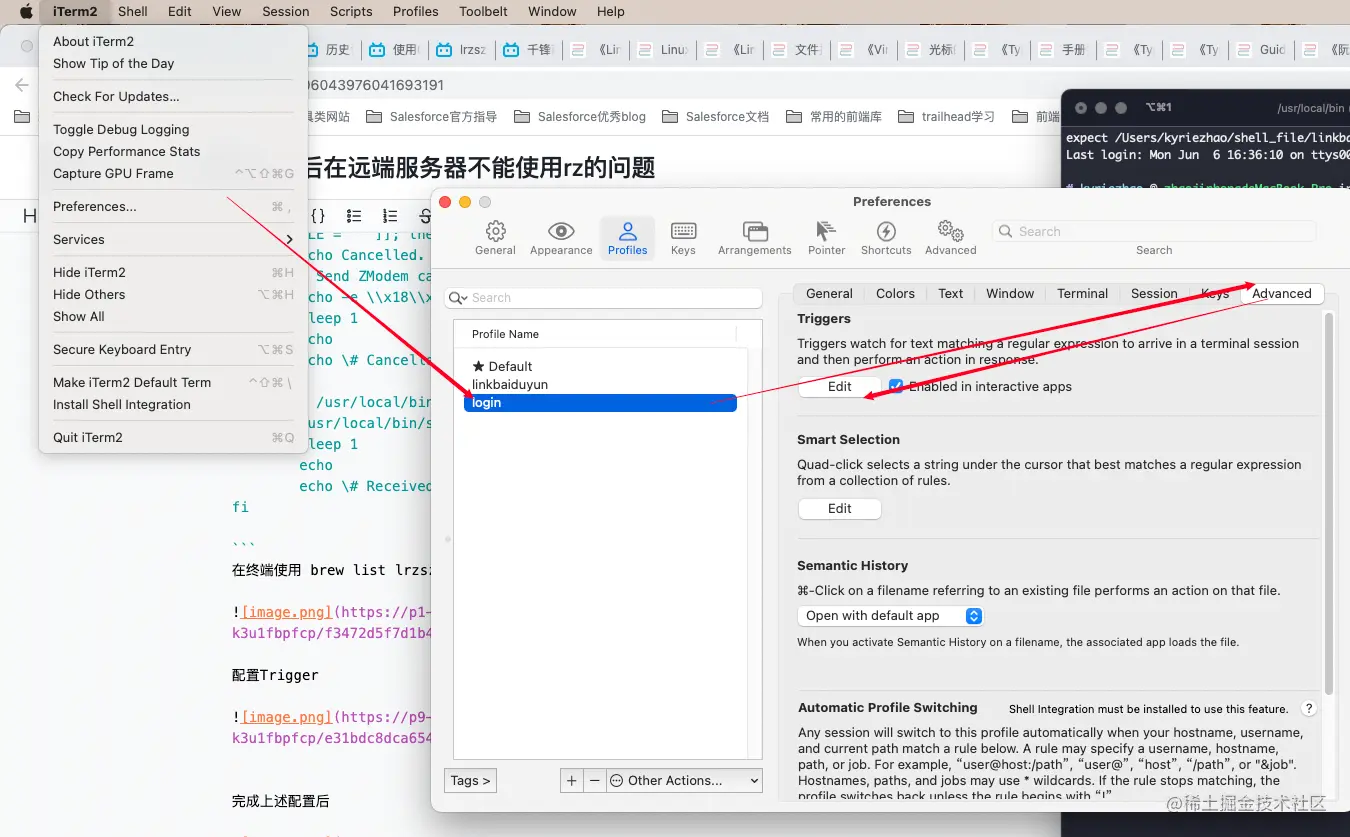Viewport: 1350px width, 837px height.
Task: Focus the Preferences search field
Action: pyautogui.click(x=1154, y=231)
